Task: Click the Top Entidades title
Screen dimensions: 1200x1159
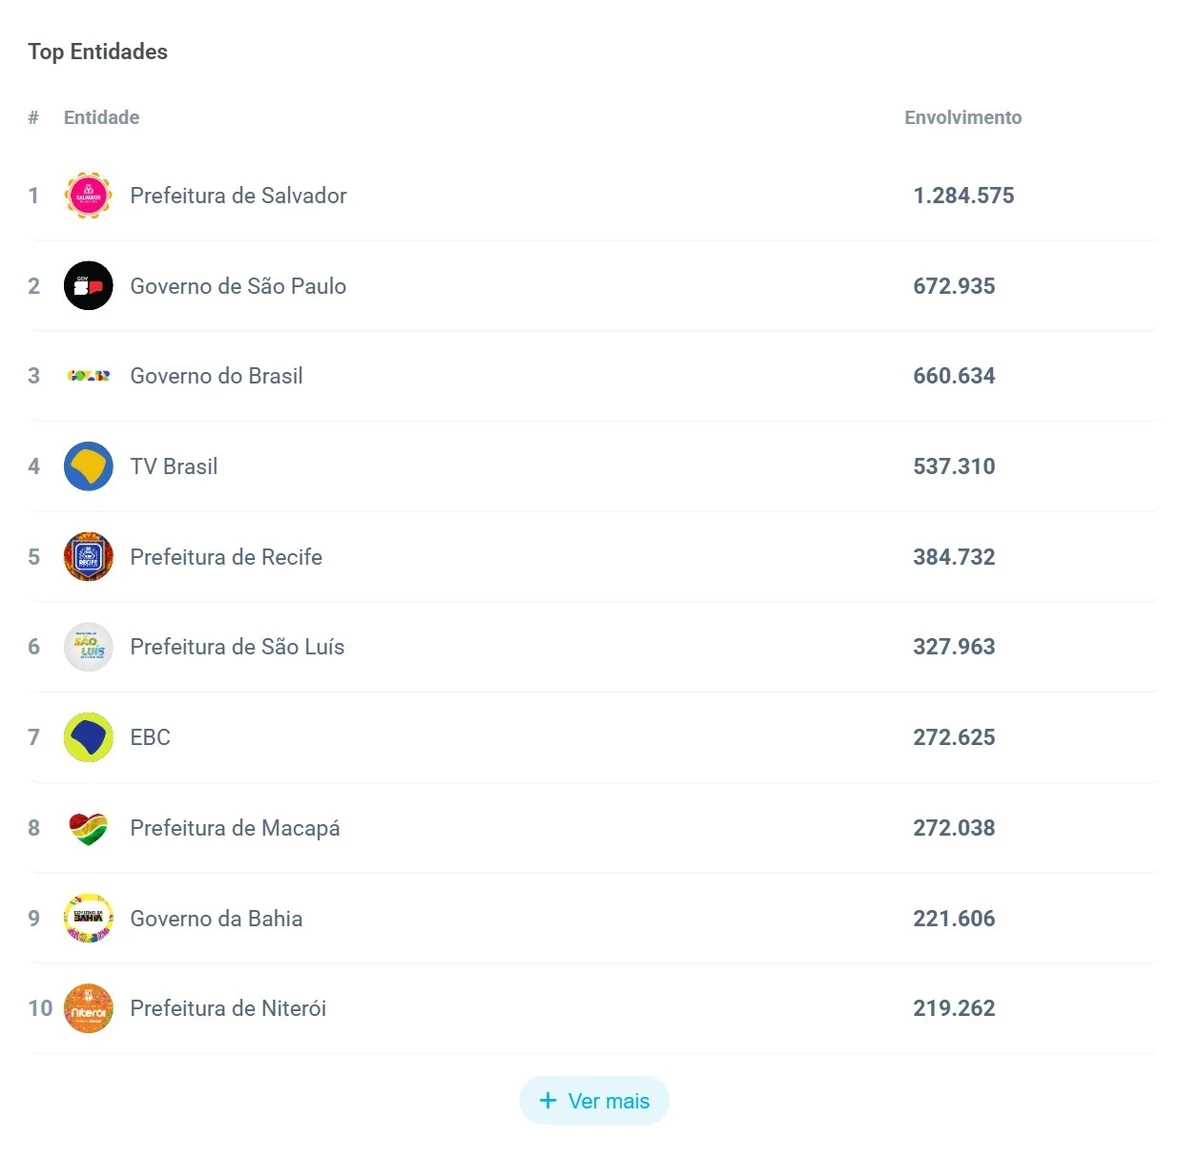Action: pyautogui.click(x=97, y=51)
